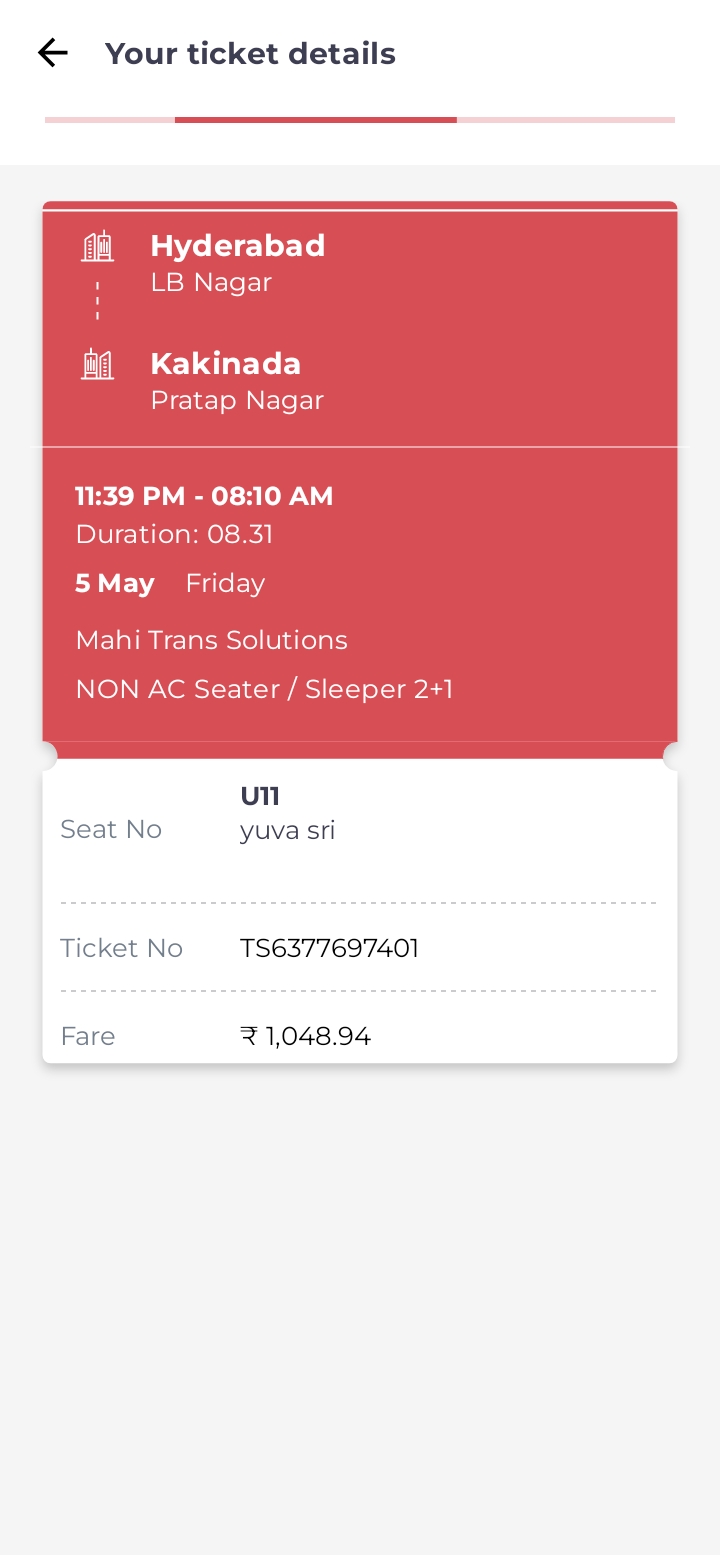
Task: Tap the Rupee fare amount ₹ 1,048.94
Action: pos(306,1036)
